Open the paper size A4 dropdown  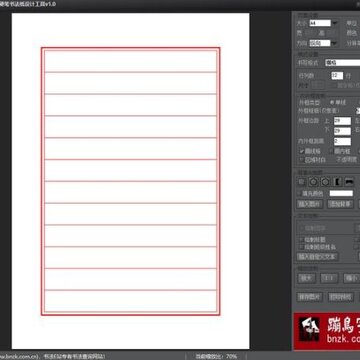coord(323,23)
